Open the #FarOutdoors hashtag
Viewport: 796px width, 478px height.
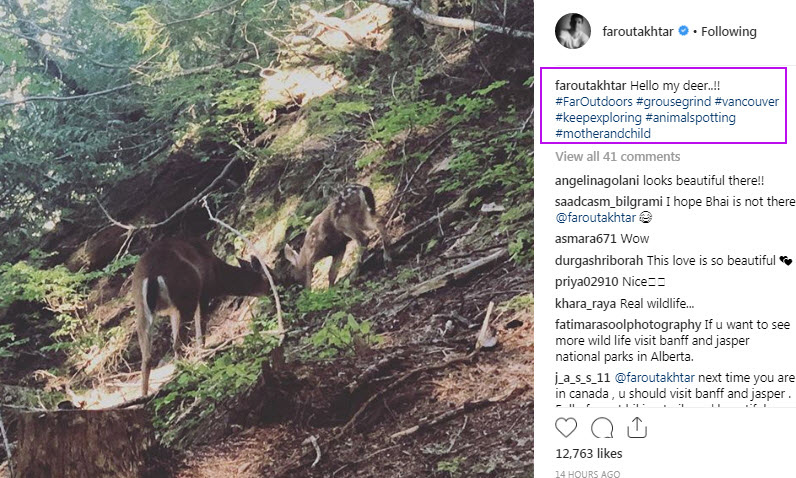click(596, 102)
